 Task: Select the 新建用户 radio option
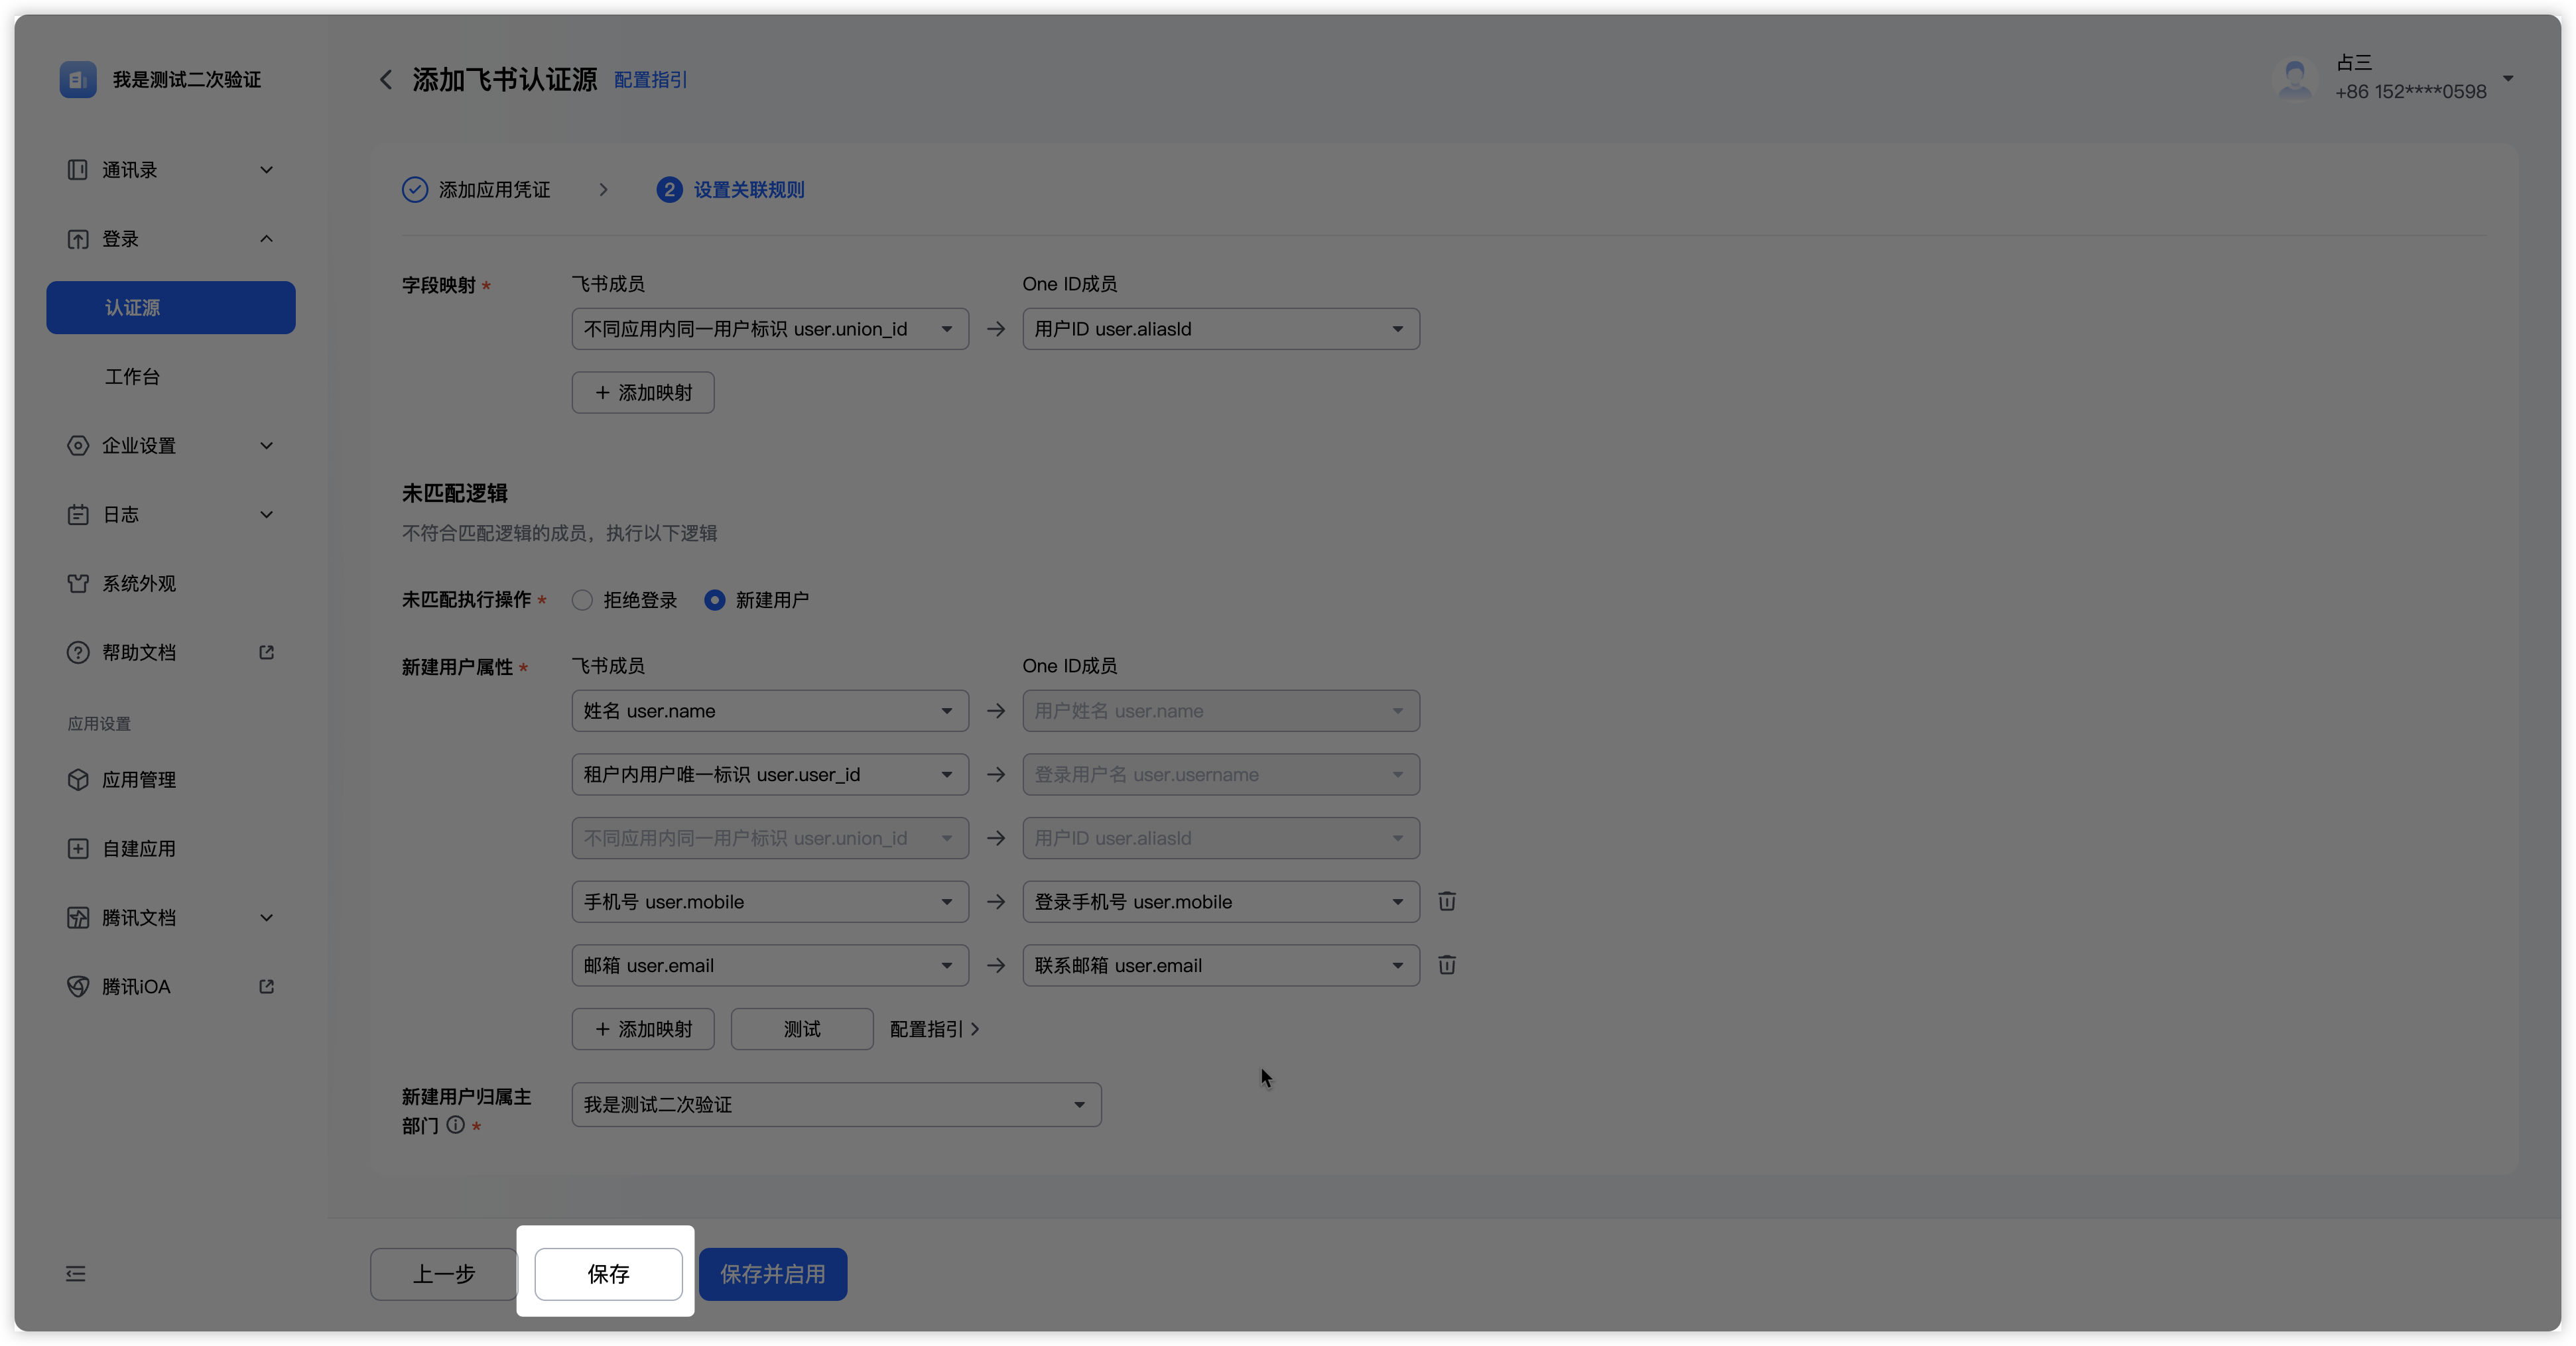tap(715, 601)
